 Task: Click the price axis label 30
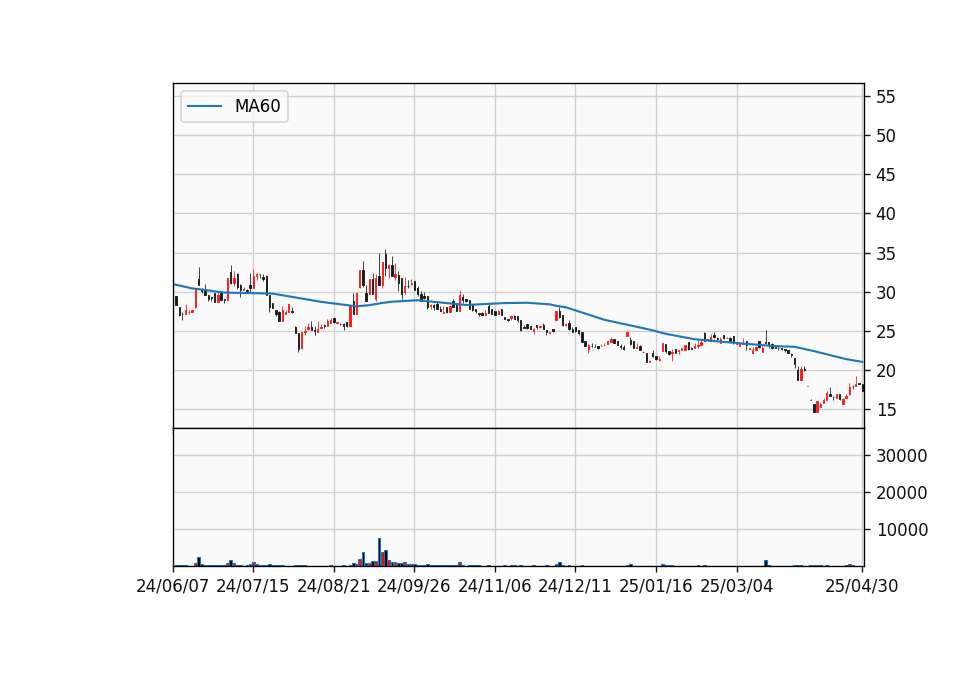886,293
